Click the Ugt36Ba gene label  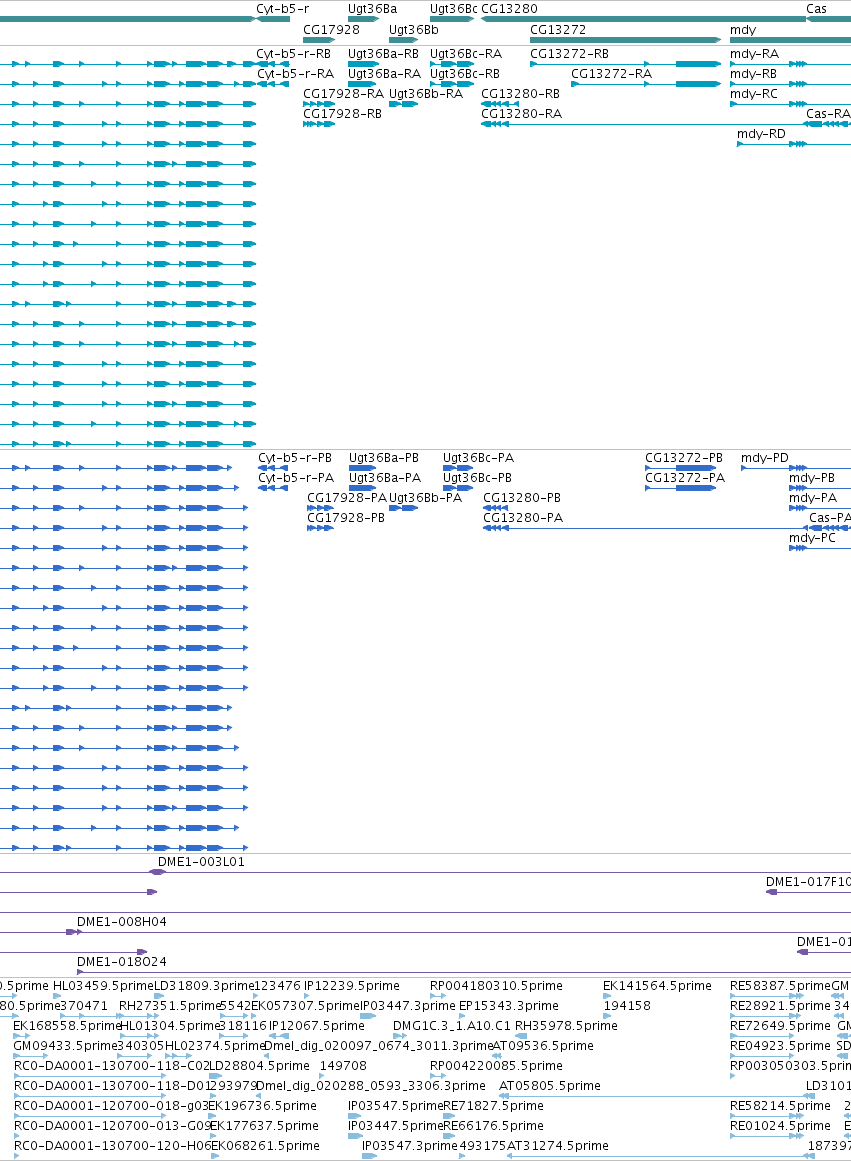click(x=373, y=10)
